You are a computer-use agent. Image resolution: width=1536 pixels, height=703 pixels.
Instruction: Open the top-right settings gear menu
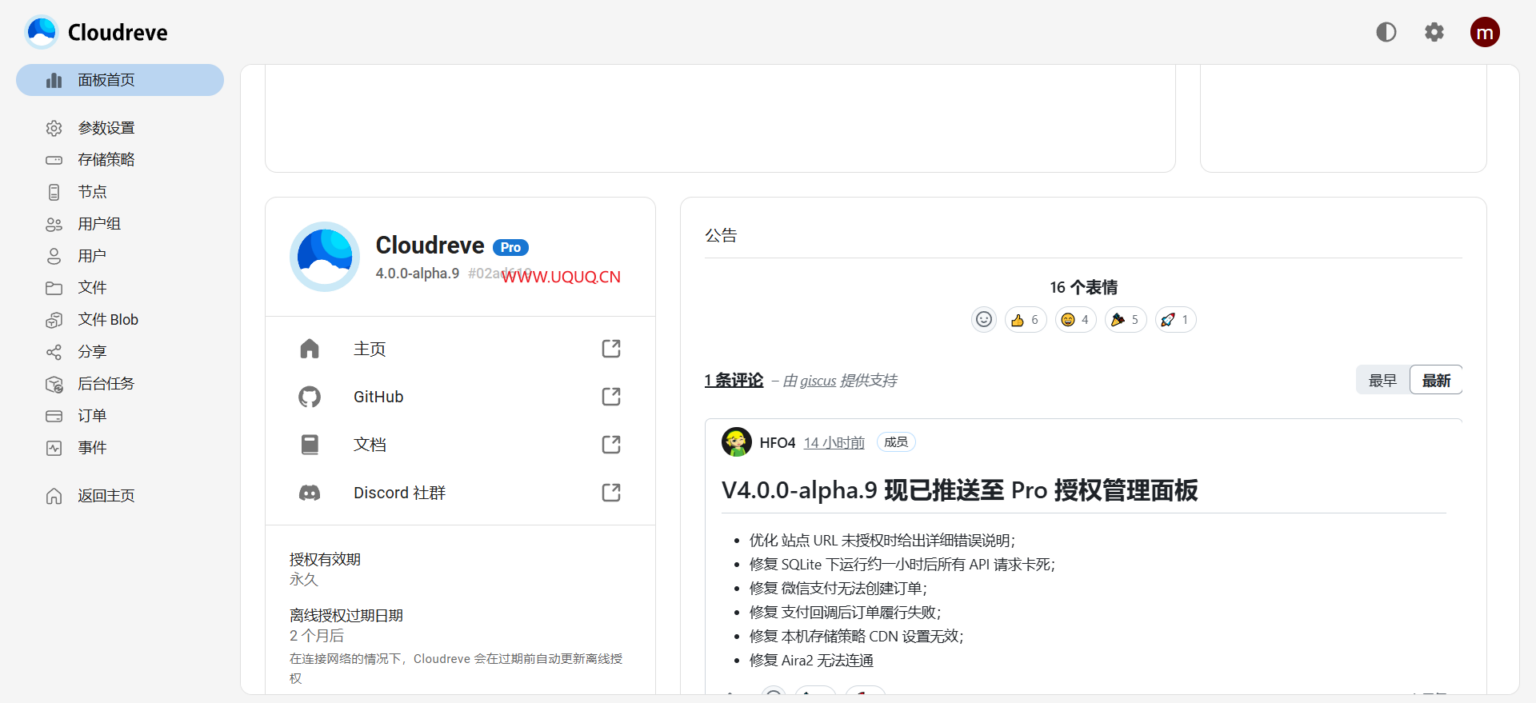[x=1434, y=31]
